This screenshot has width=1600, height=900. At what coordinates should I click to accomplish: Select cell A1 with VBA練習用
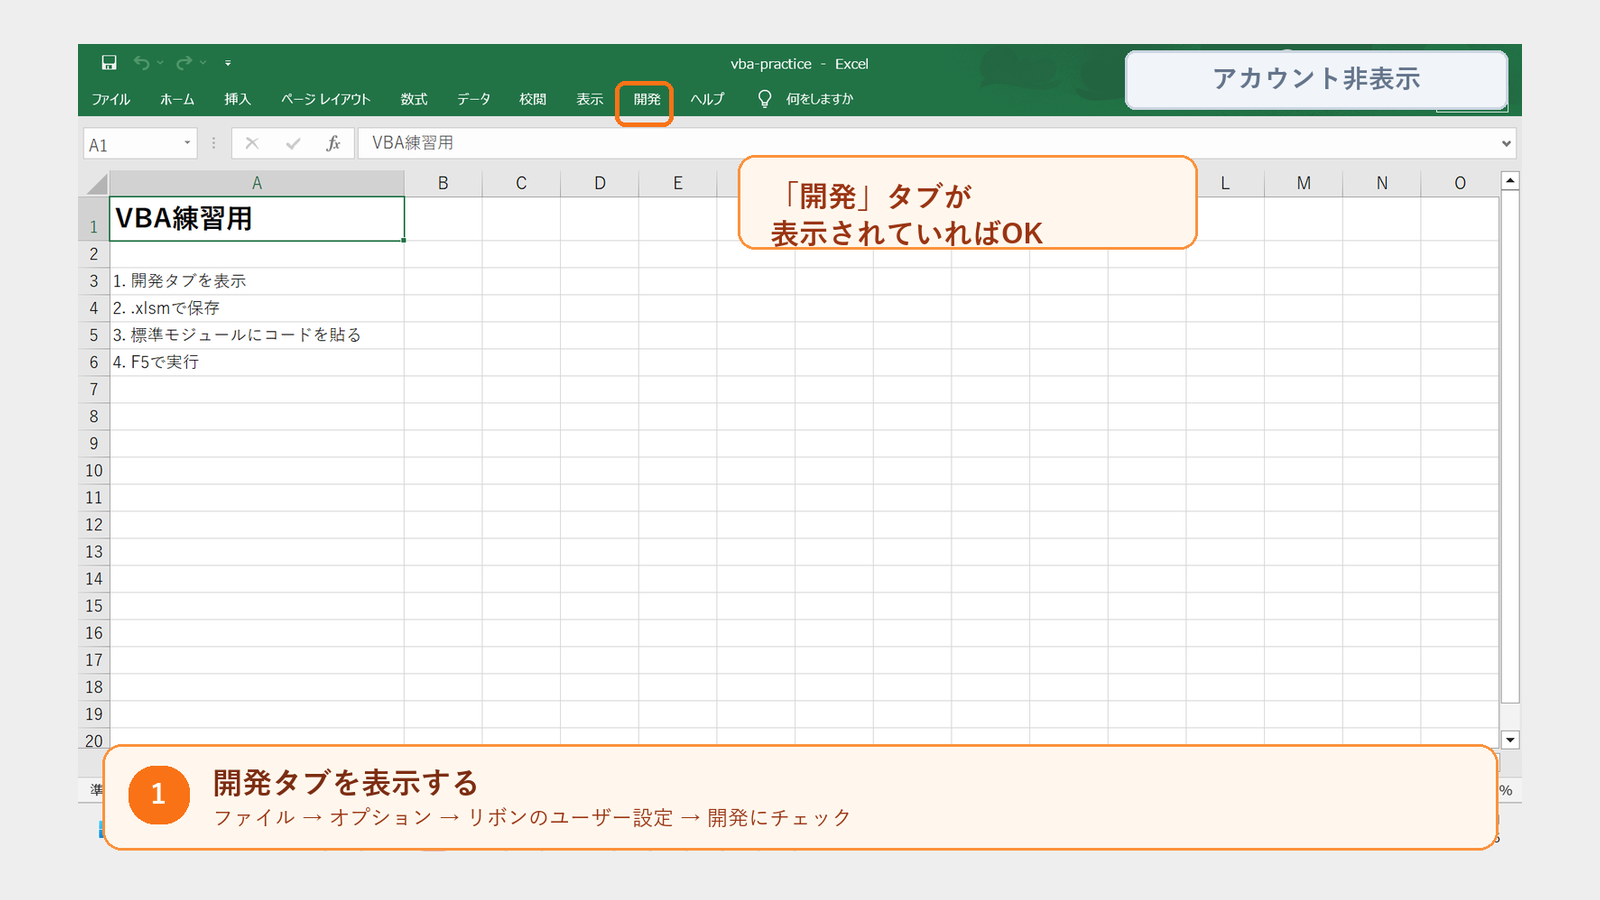pos(257,219)
